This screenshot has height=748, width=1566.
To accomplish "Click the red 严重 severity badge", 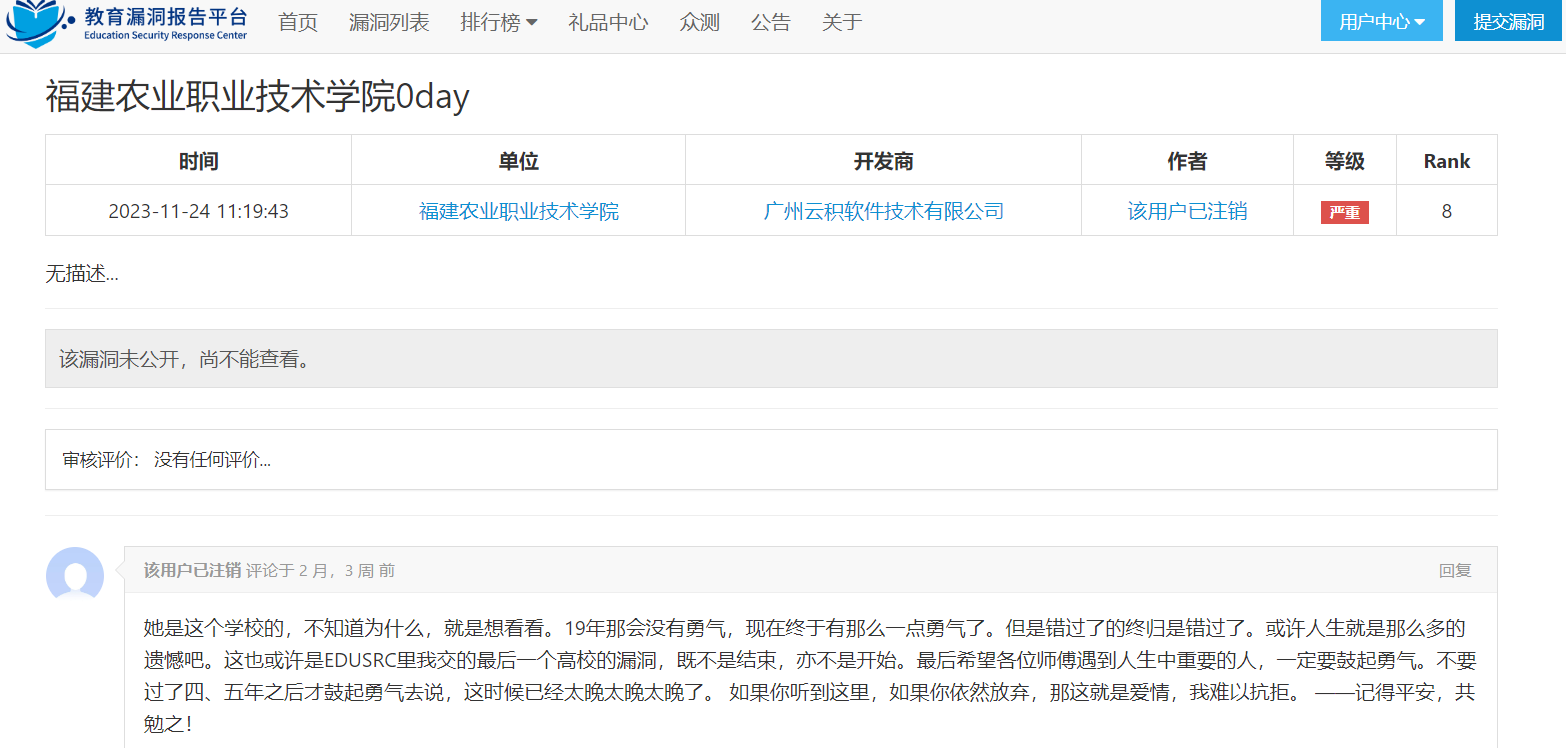I will tap(1344, 212).
